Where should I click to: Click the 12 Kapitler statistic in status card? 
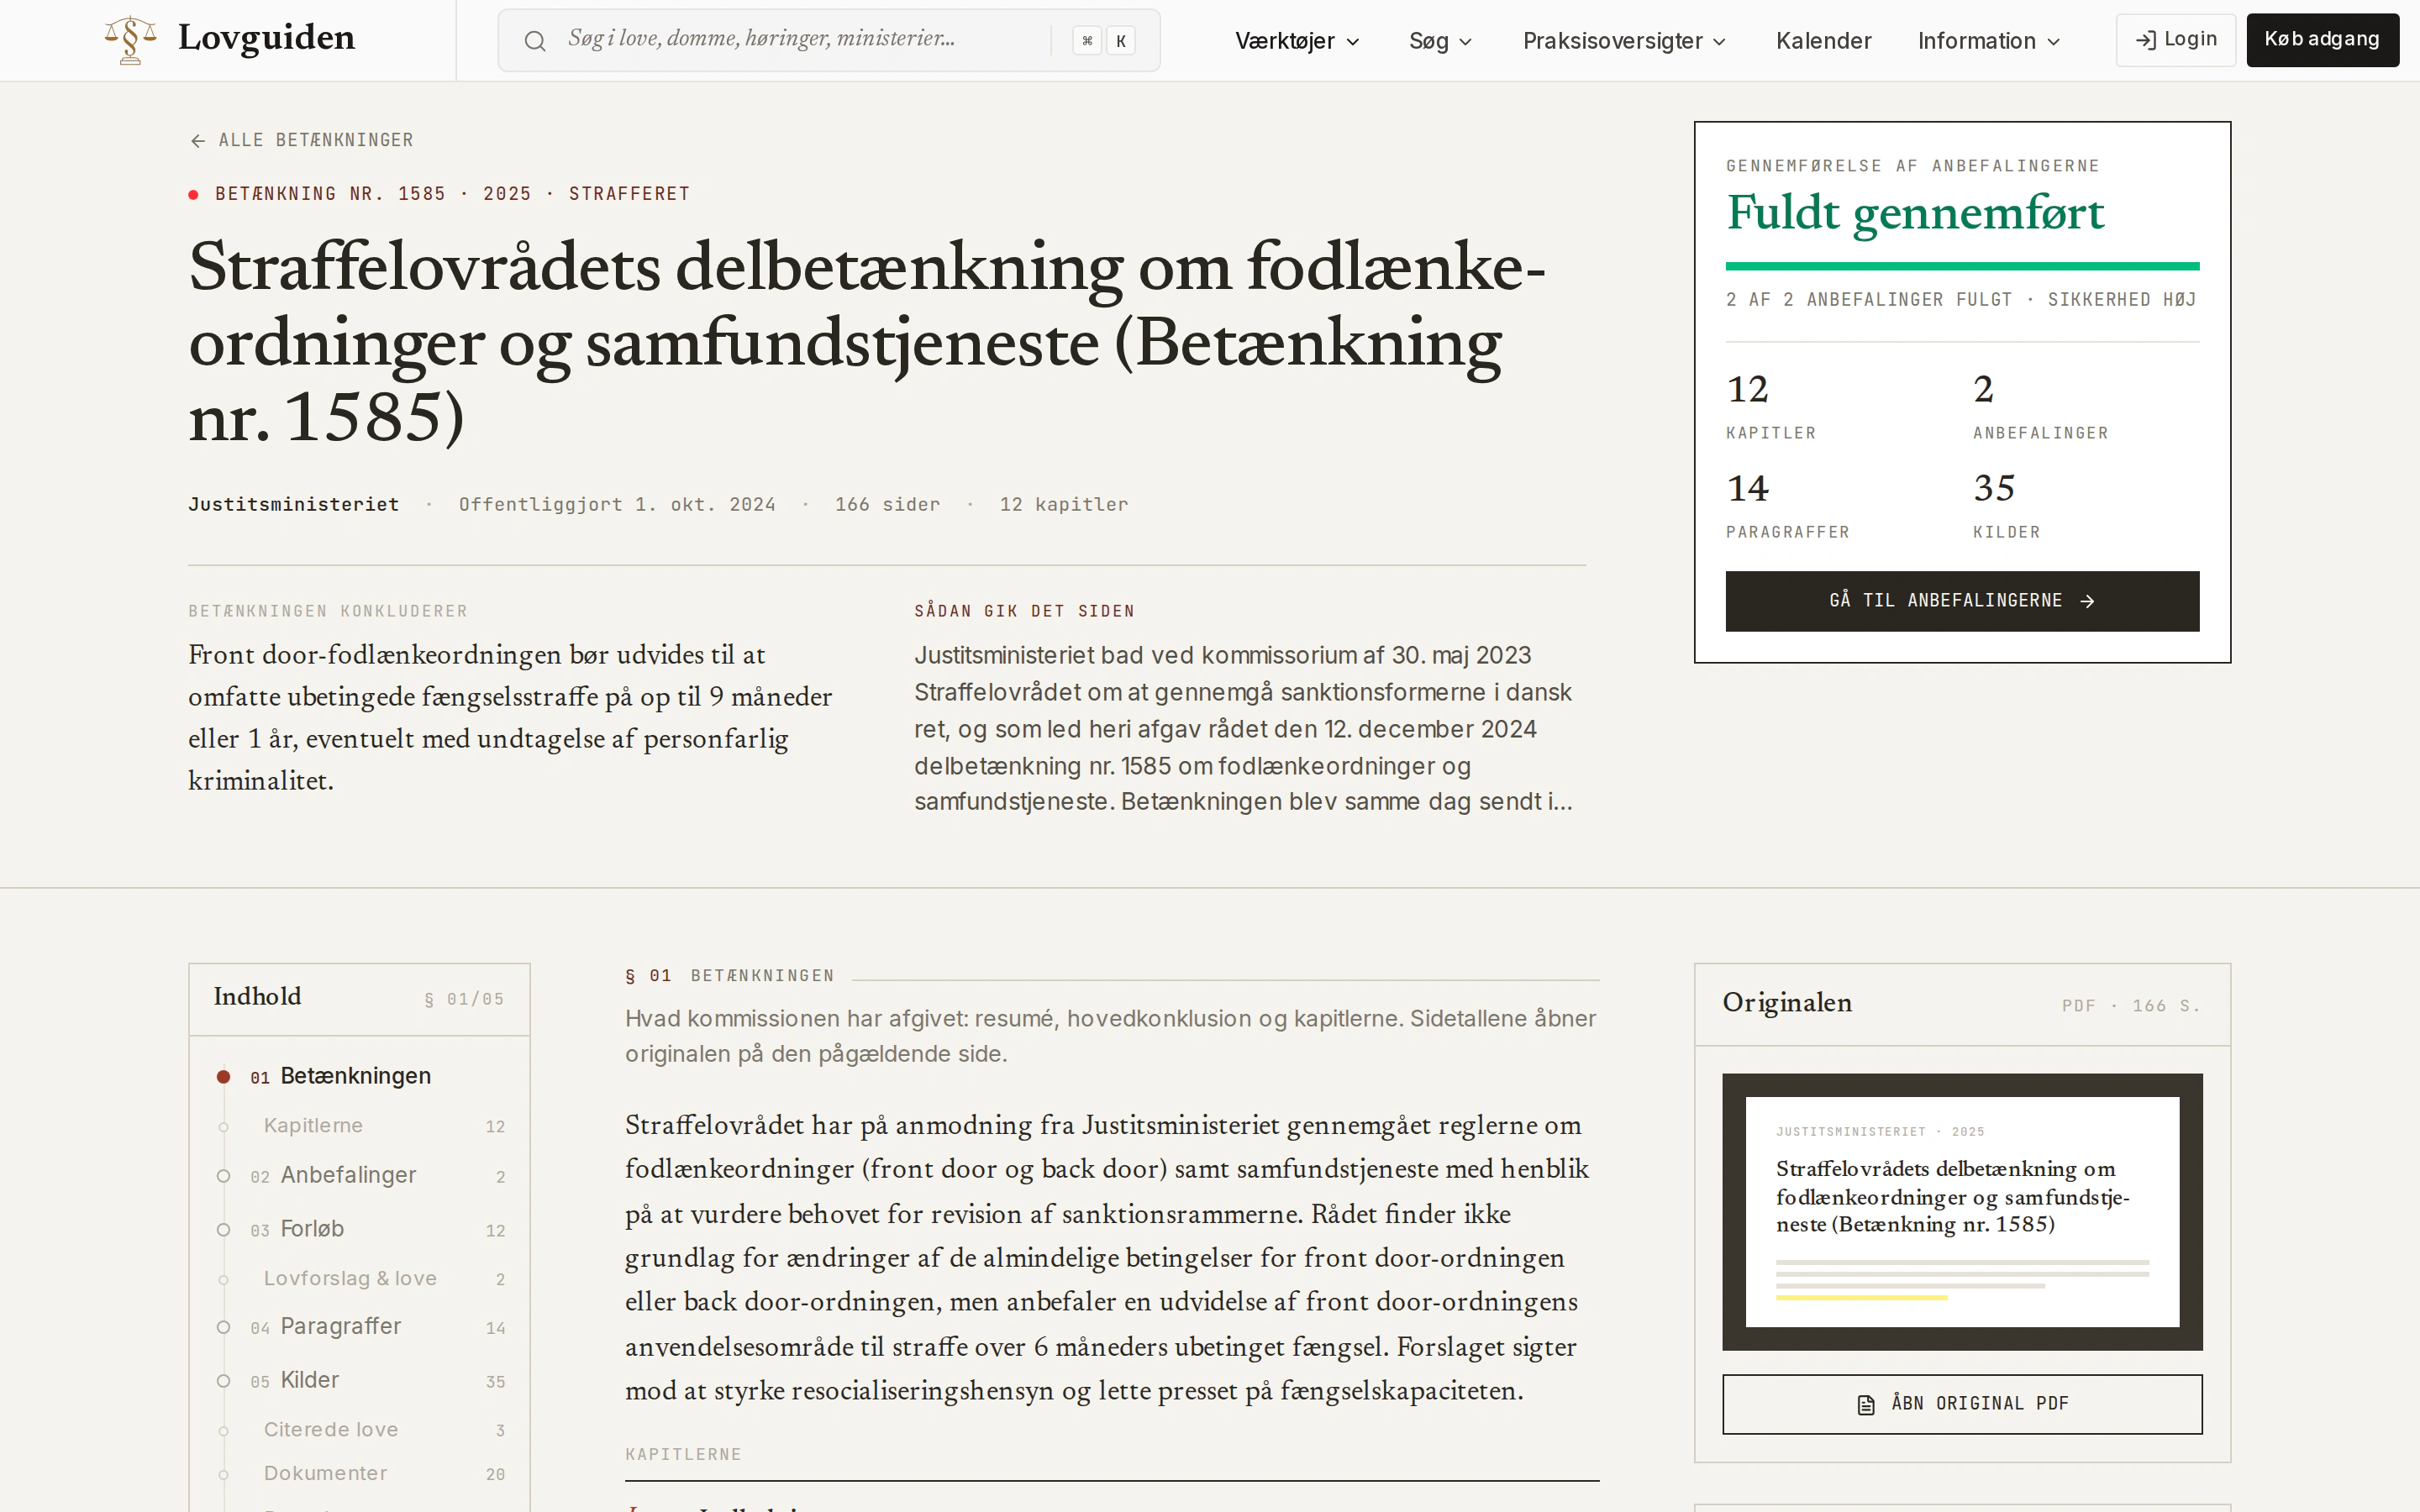pos(1770,406)
